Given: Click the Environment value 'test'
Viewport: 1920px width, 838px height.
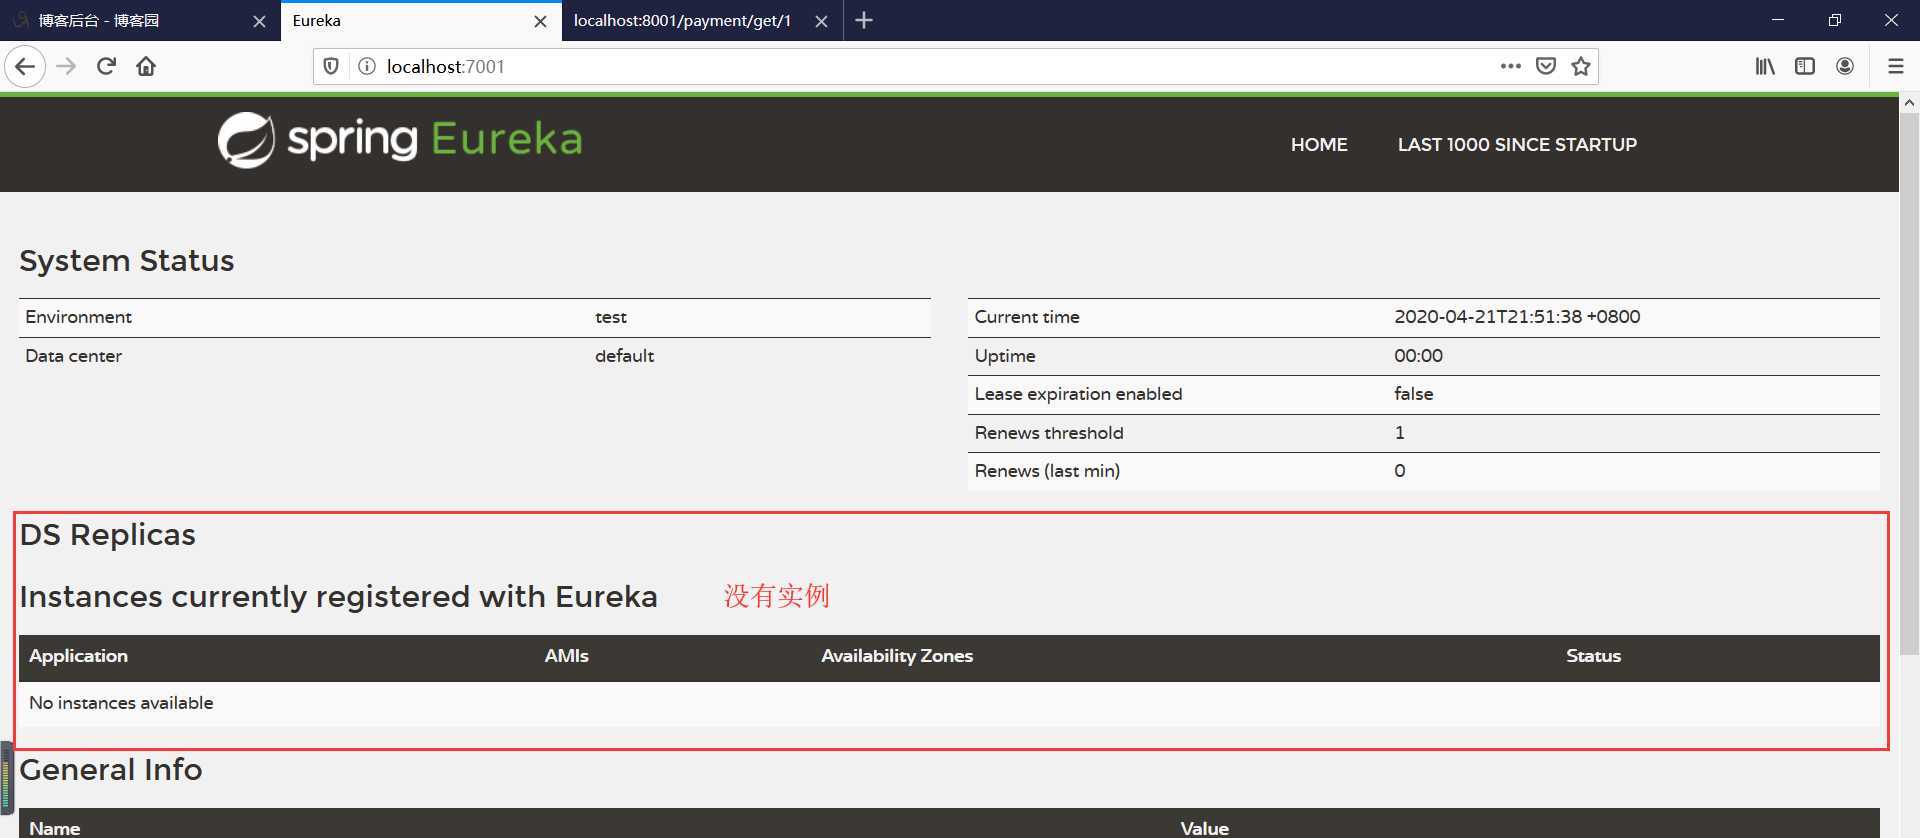Looking at the screenshot, I should pyautogui.click(x=611, y=317).
